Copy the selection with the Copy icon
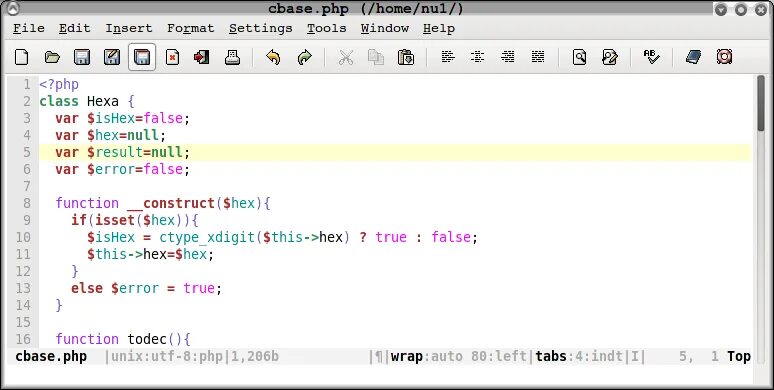 [x=376, y=57]
